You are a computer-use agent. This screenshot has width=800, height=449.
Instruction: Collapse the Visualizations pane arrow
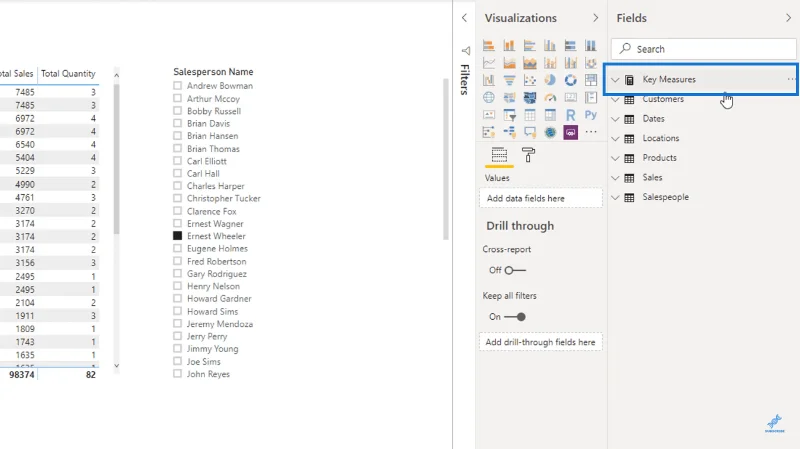595,18
